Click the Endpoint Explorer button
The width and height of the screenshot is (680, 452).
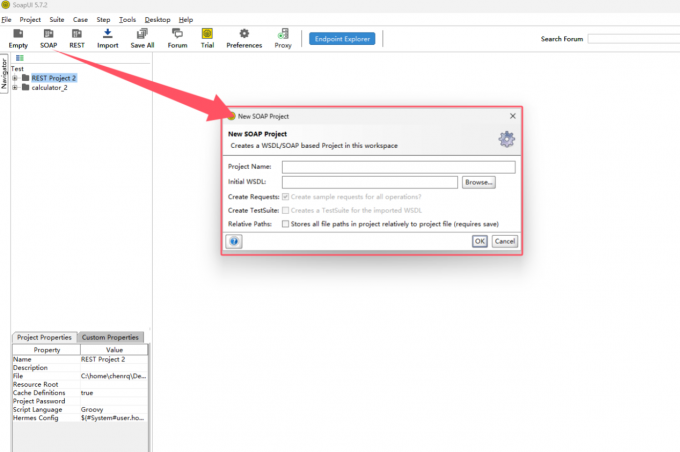[342, 39]
